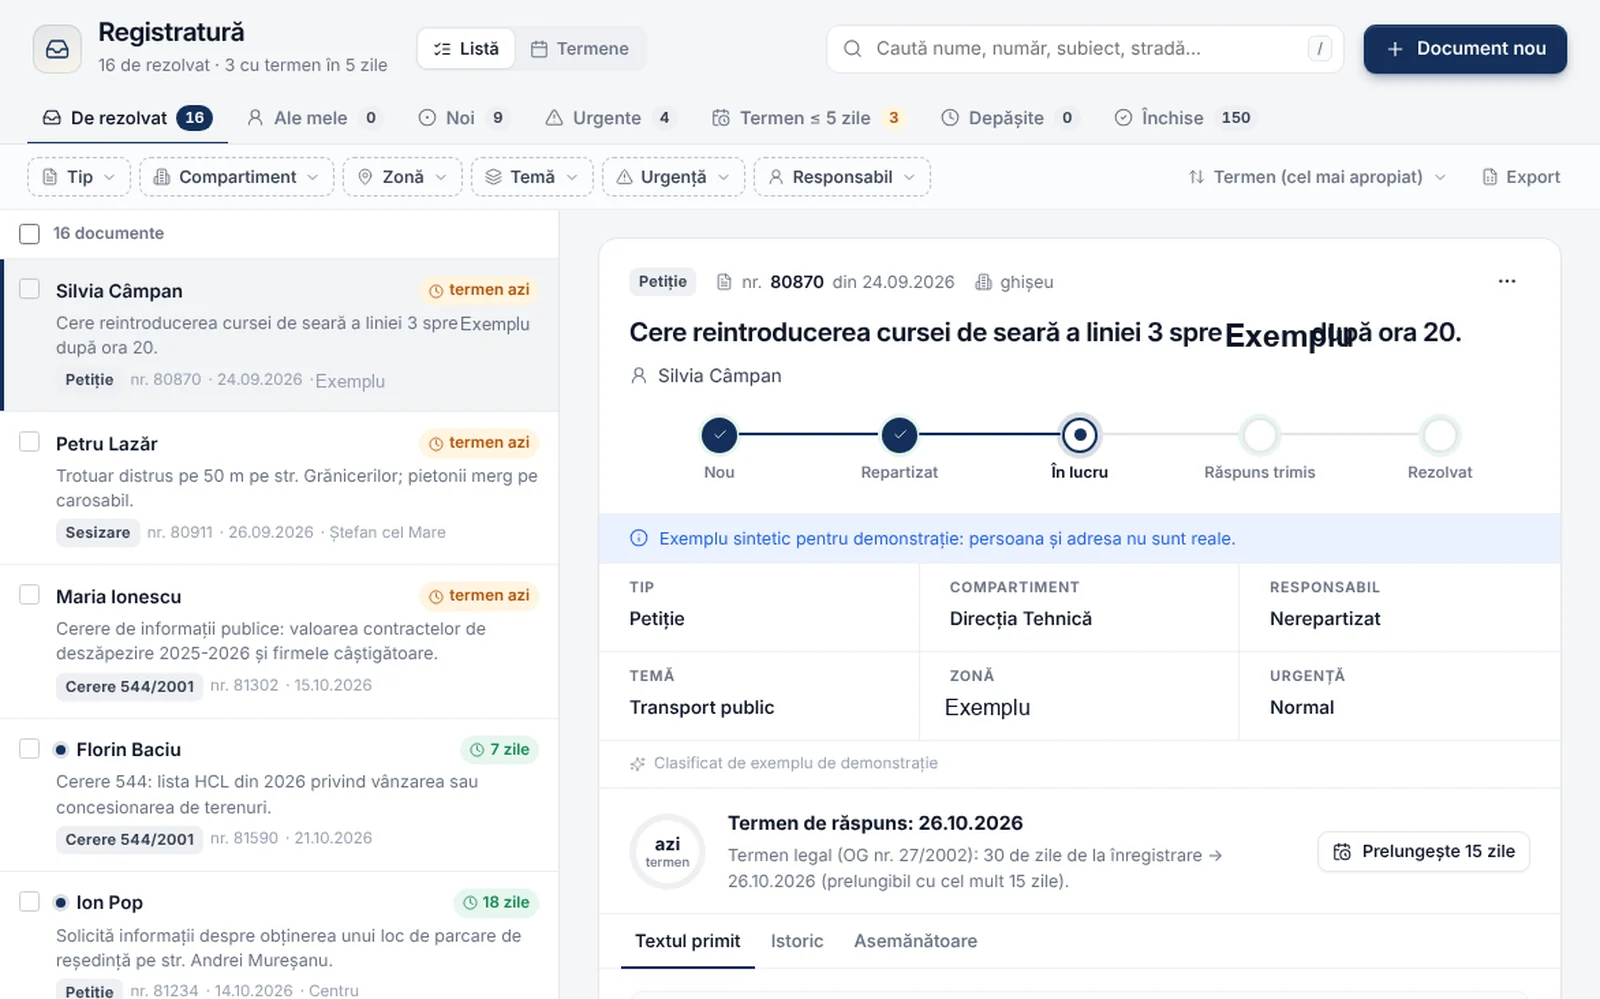Click the magnifier icon in the search box
This screenshot has width=1600, height=999.
pyautogui.click(x=852, y=49)
